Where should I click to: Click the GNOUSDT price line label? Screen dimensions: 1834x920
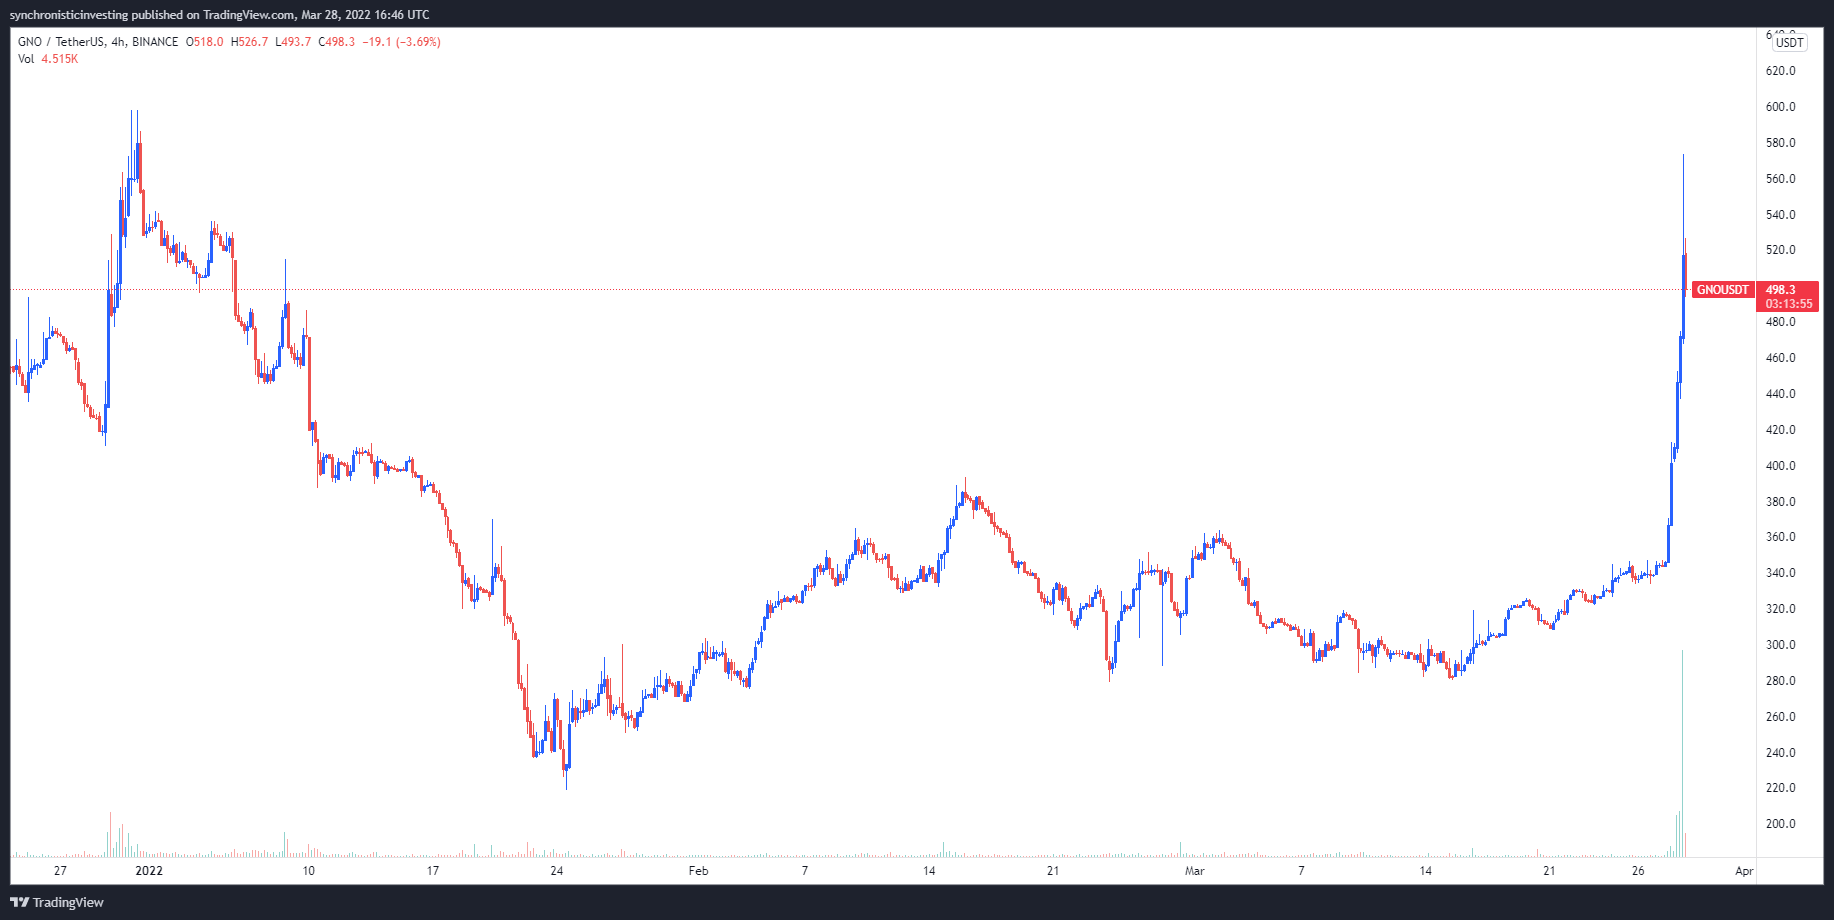(x=1722, y=290)
